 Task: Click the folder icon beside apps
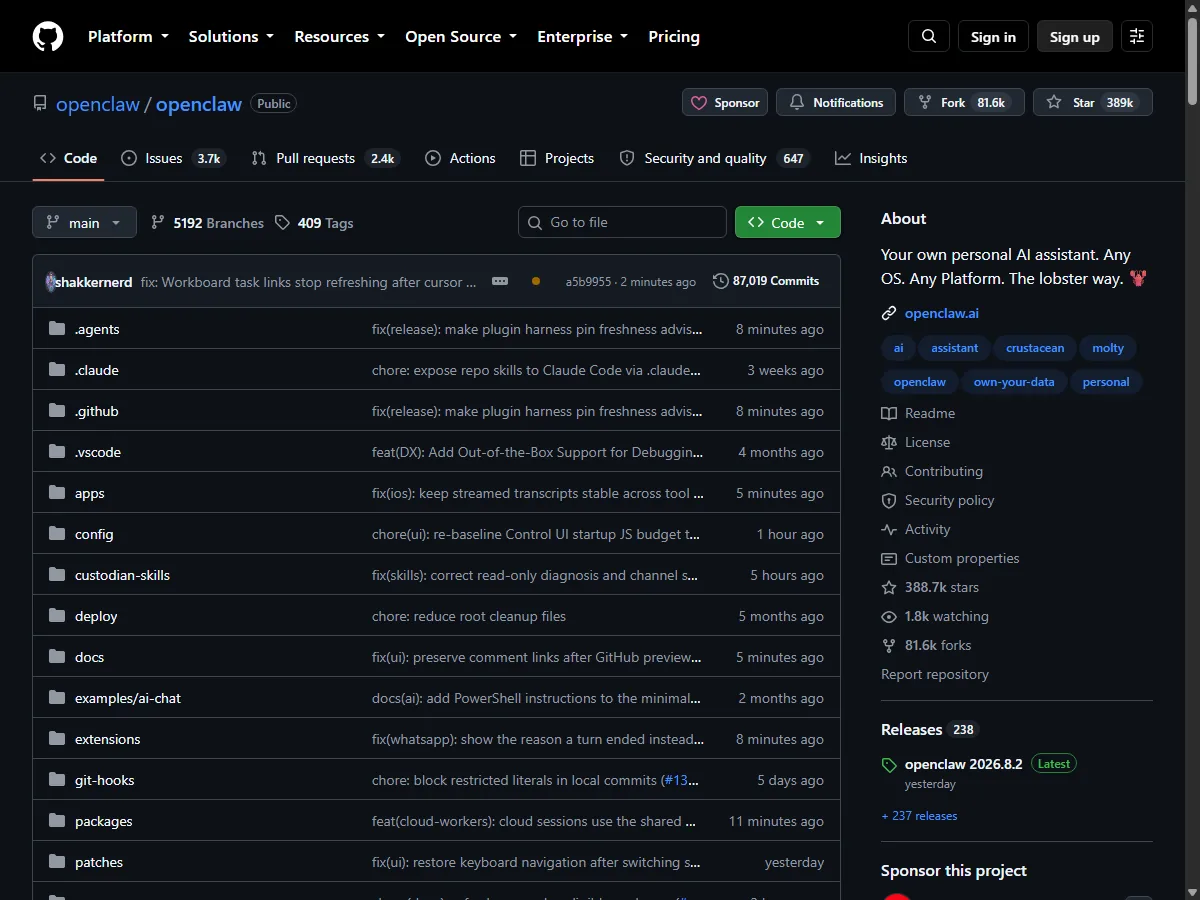[x=56, y=493]
